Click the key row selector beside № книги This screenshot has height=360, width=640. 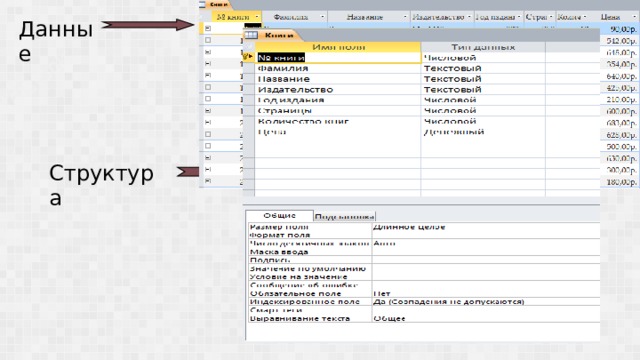tap(248, 58)
